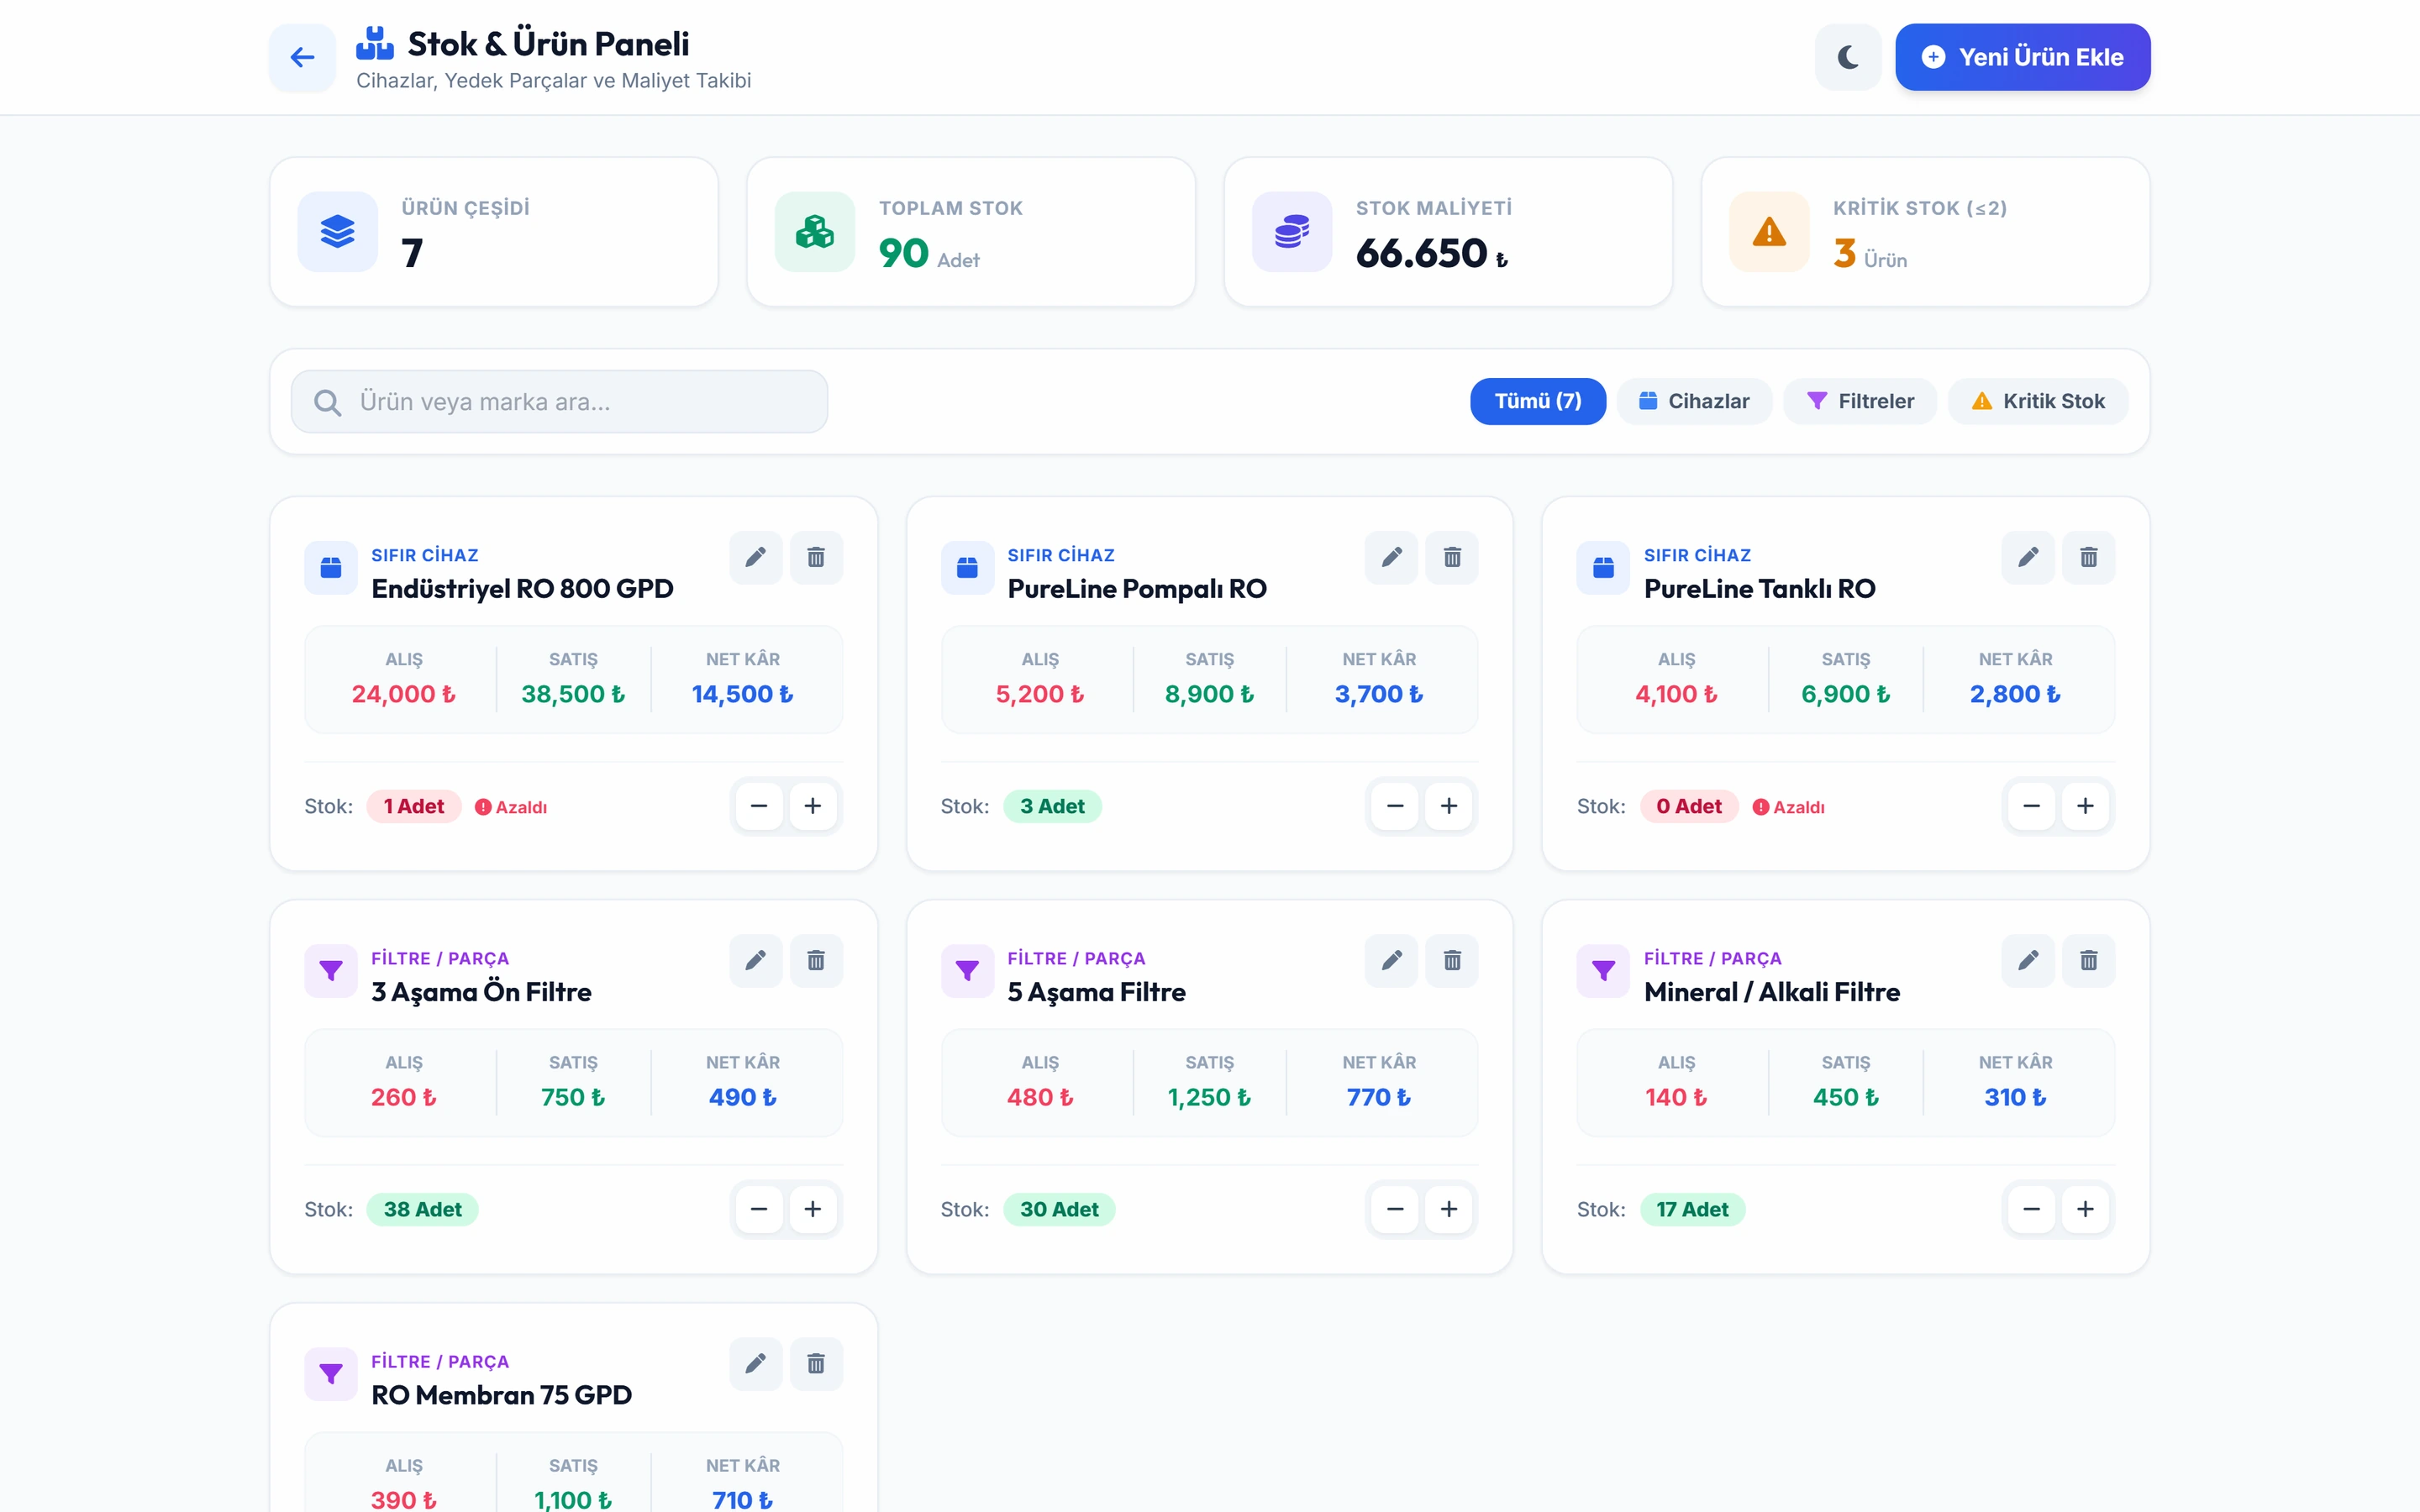Click the Ürün Çeşidi layers icon
The image size is (2420, 1512).
point(338,232)
